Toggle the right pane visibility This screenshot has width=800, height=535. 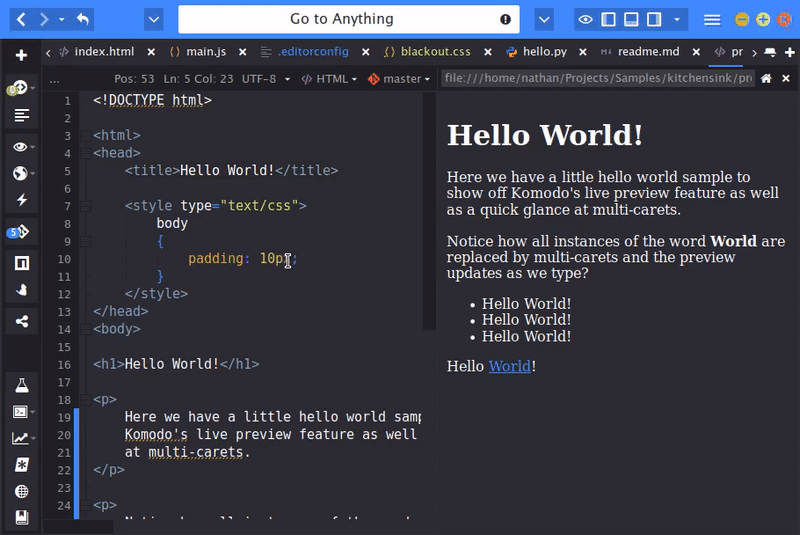click(x=654, y=19)
